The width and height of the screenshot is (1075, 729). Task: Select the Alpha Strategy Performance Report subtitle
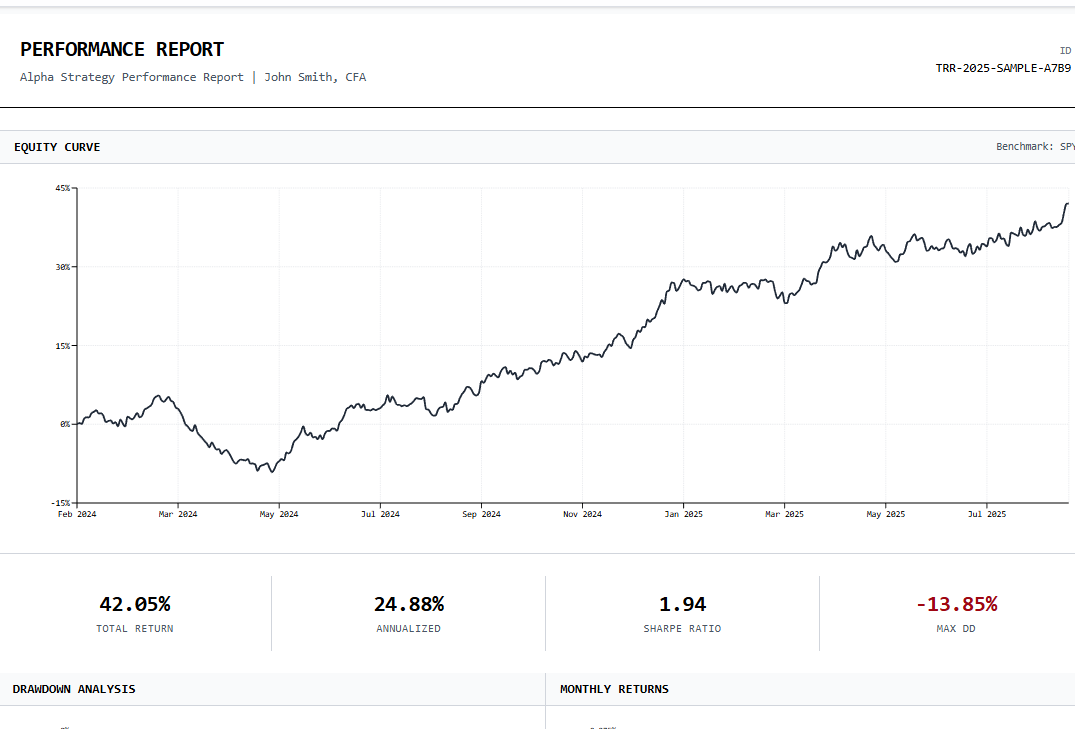[131, 77]
